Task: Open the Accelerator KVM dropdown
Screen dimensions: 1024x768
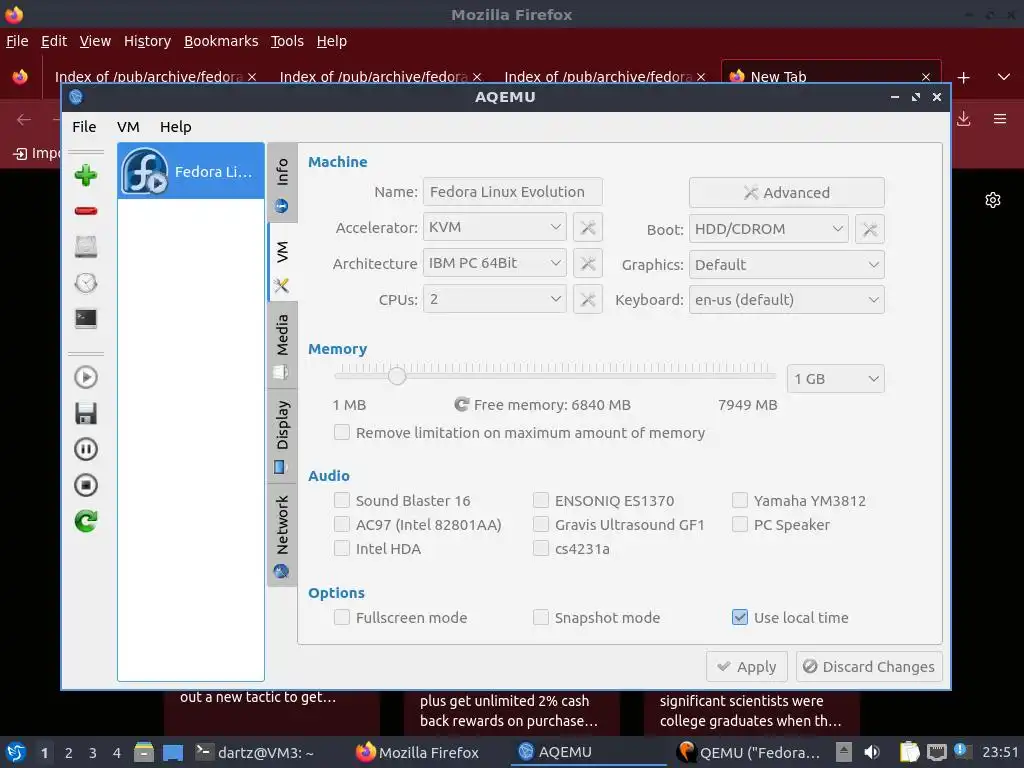Action: [x=494, y=227]
